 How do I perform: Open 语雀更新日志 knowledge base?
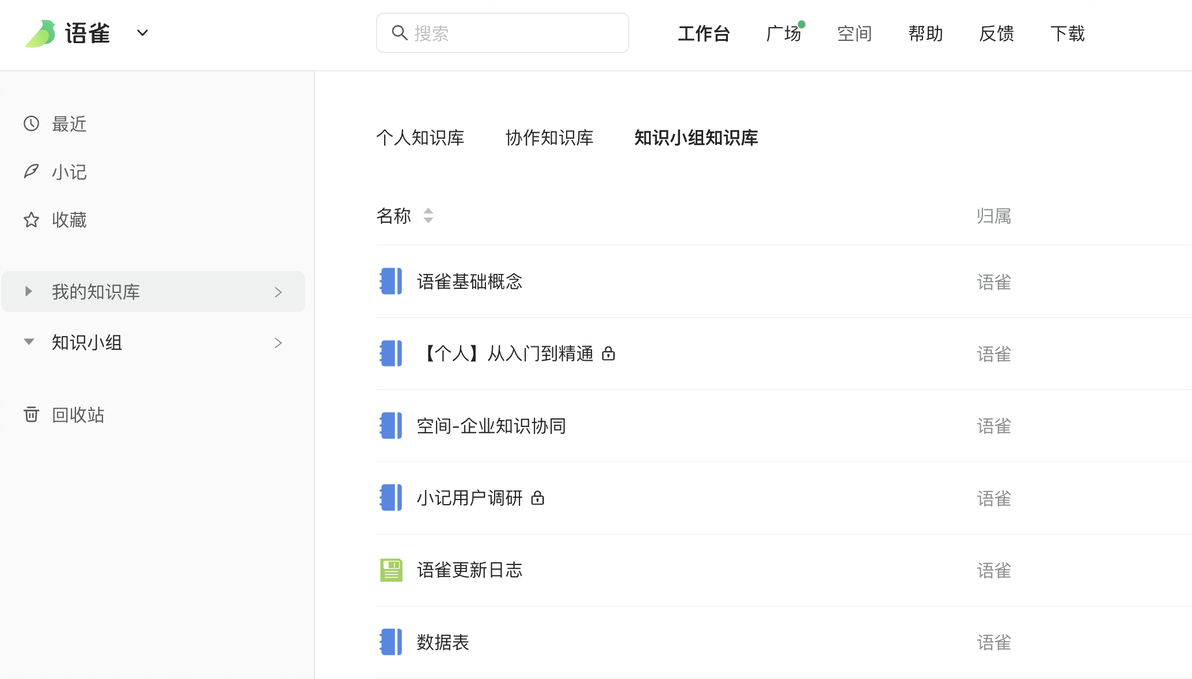pyautogui.click(x=469, y=570)
